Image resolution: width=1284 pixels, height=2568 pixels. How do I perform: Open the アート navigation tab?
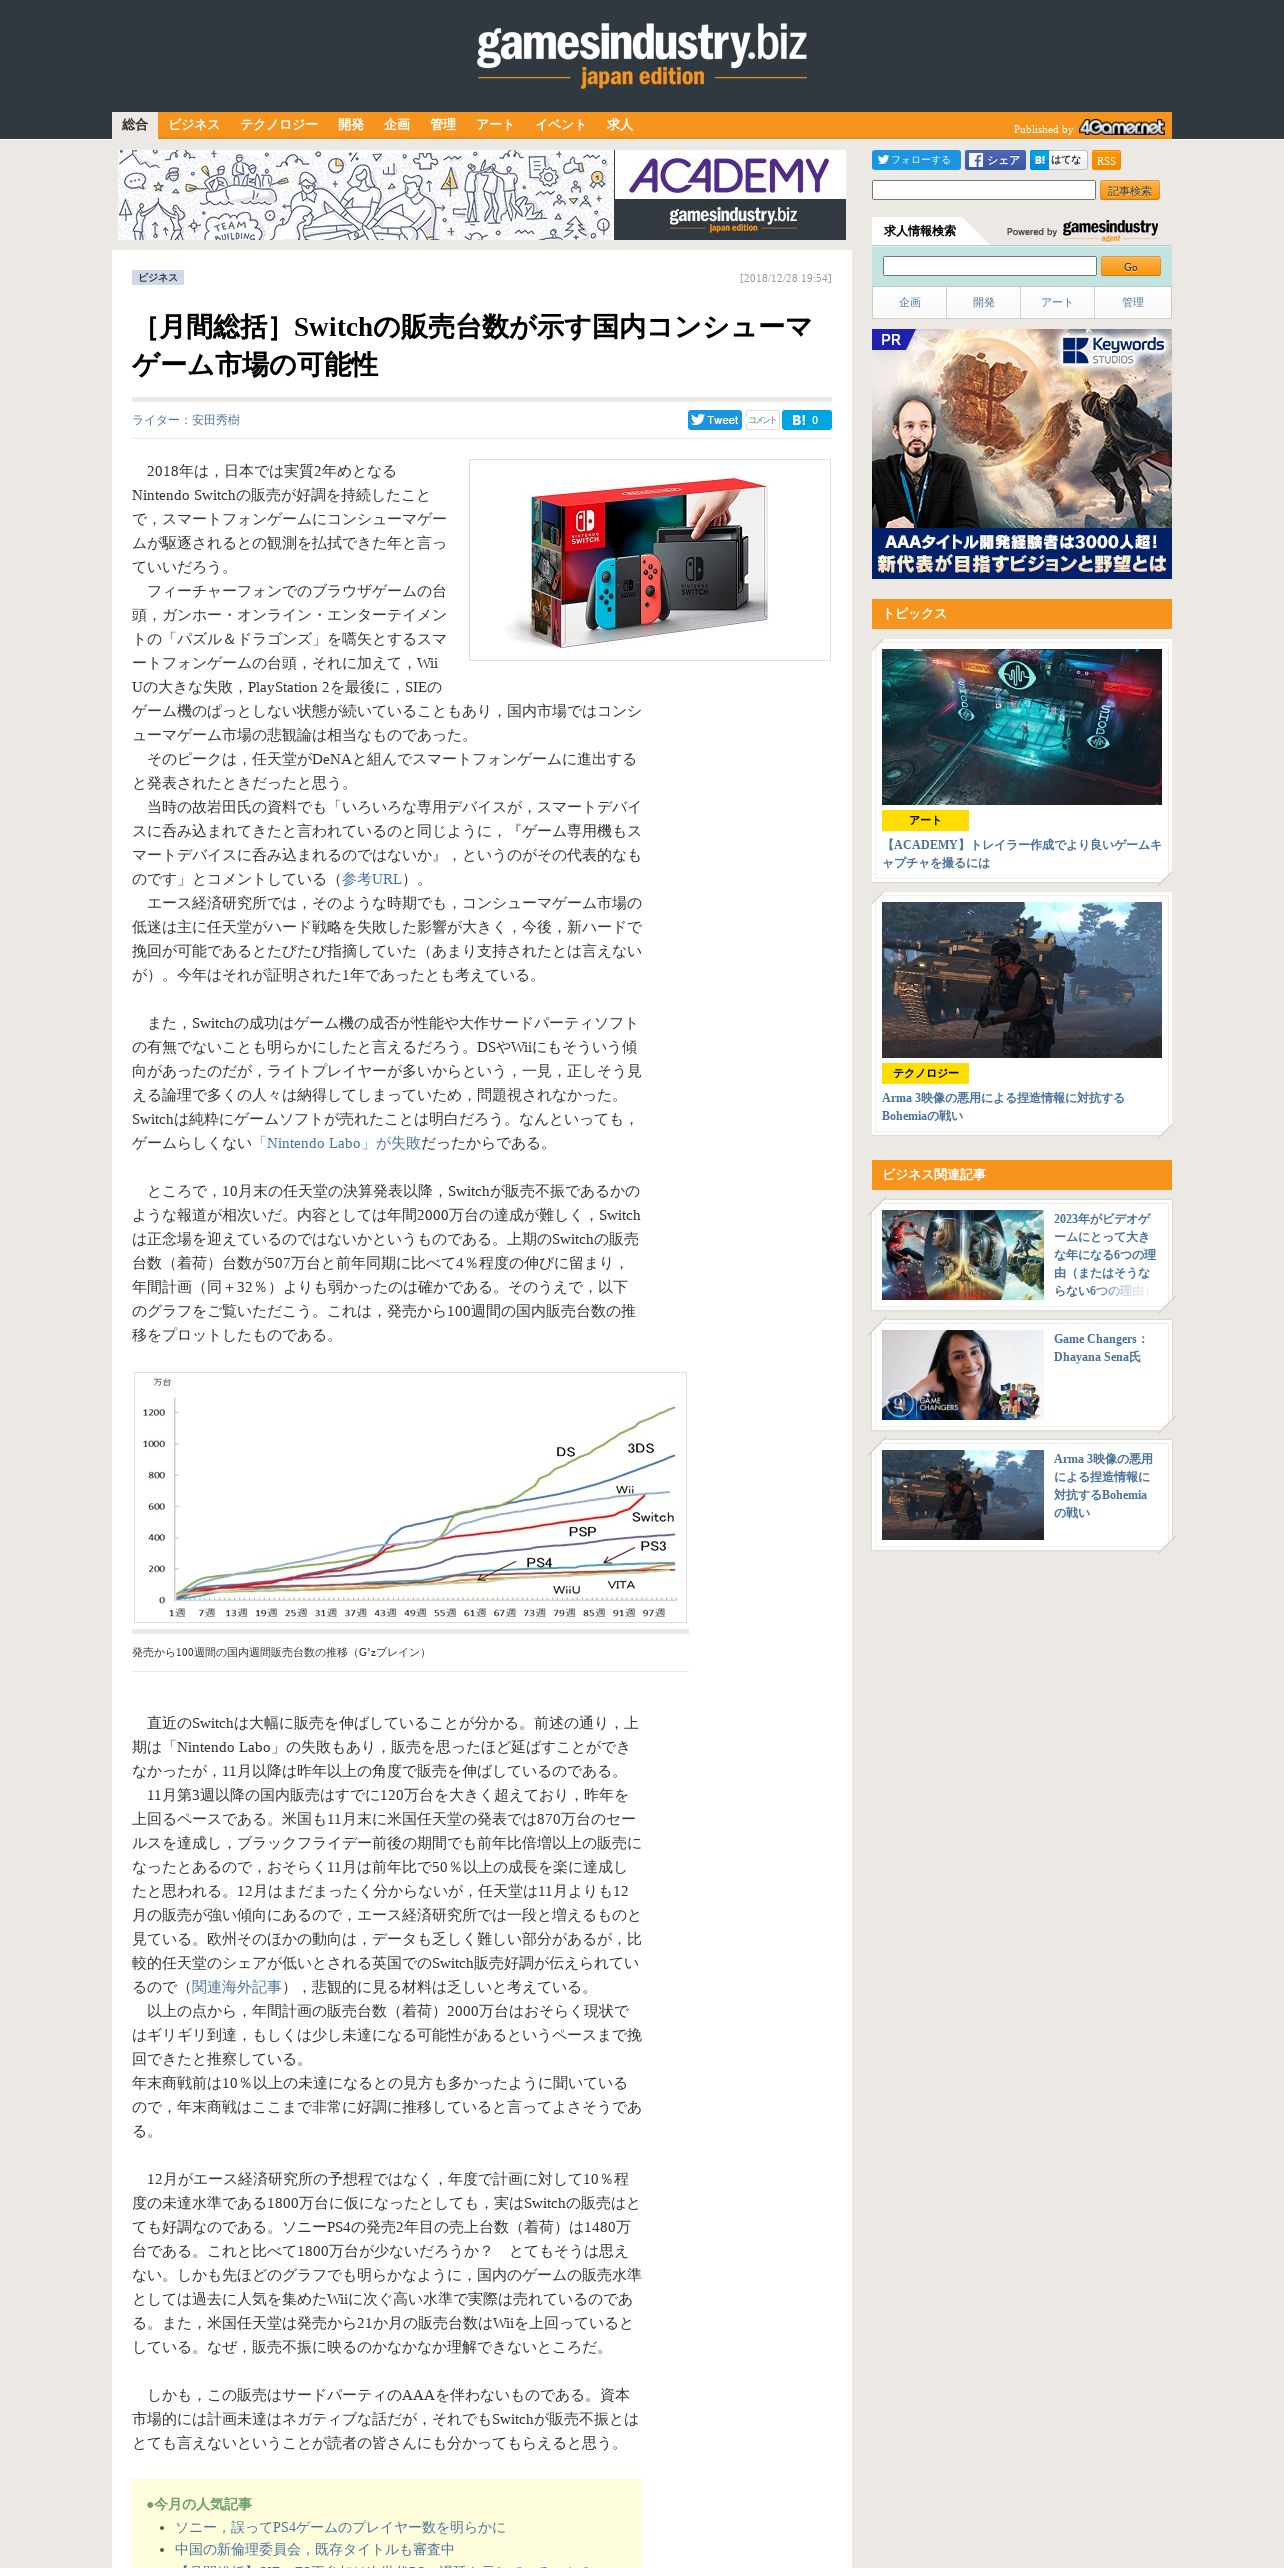click(495, 125)
